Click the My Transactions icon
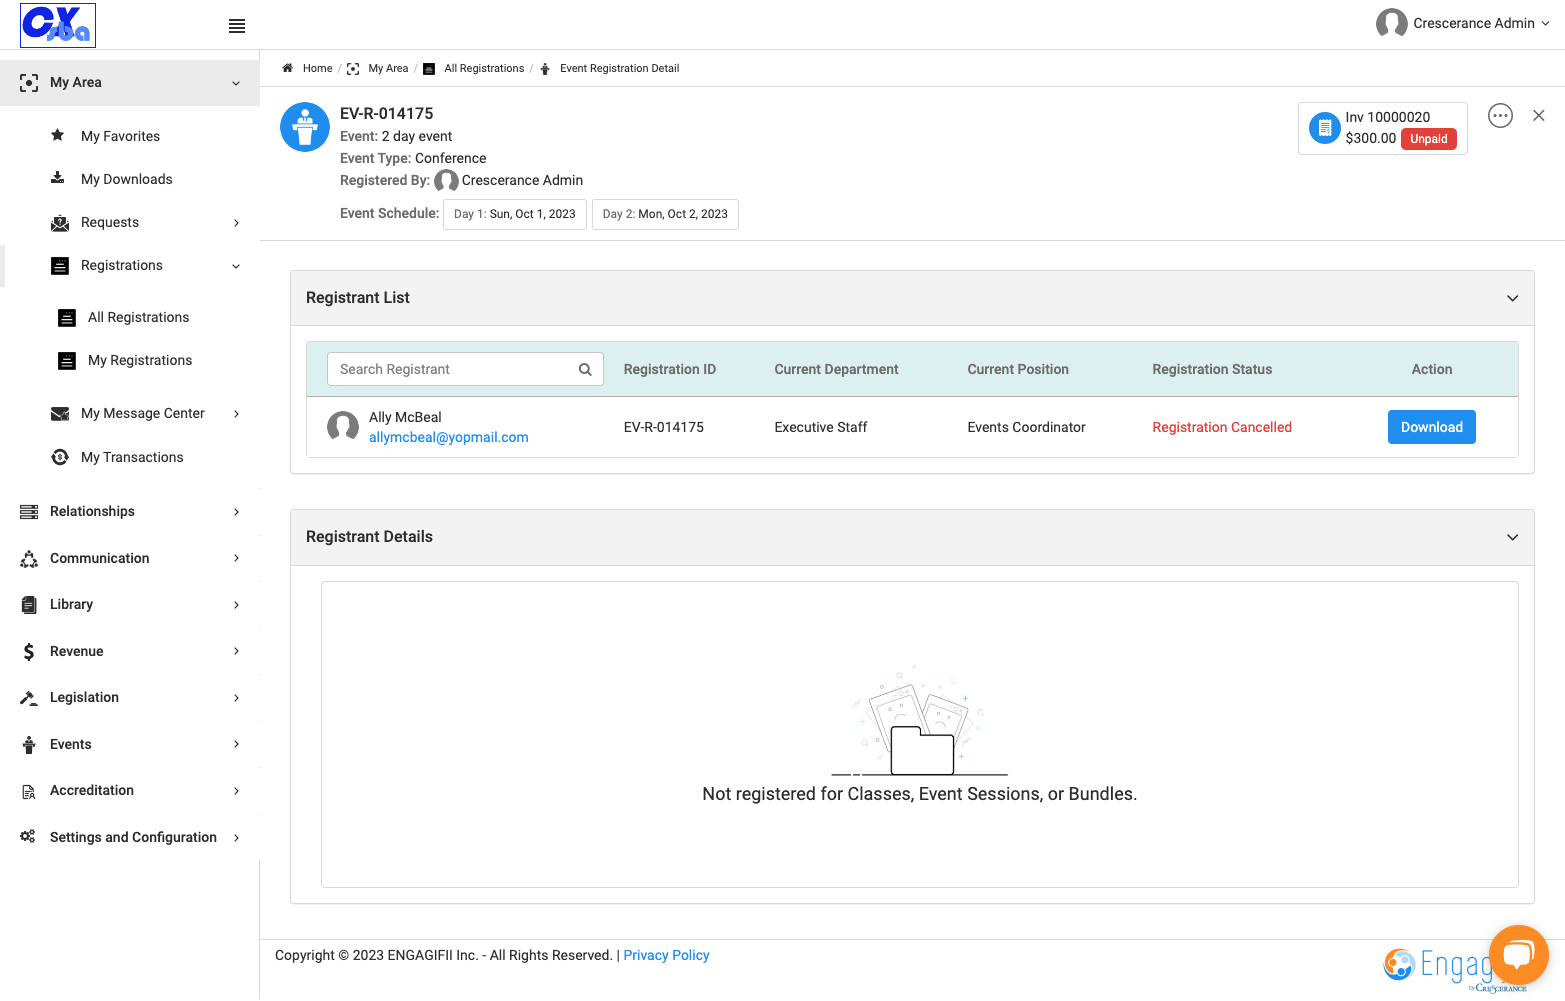 point(60,457)
